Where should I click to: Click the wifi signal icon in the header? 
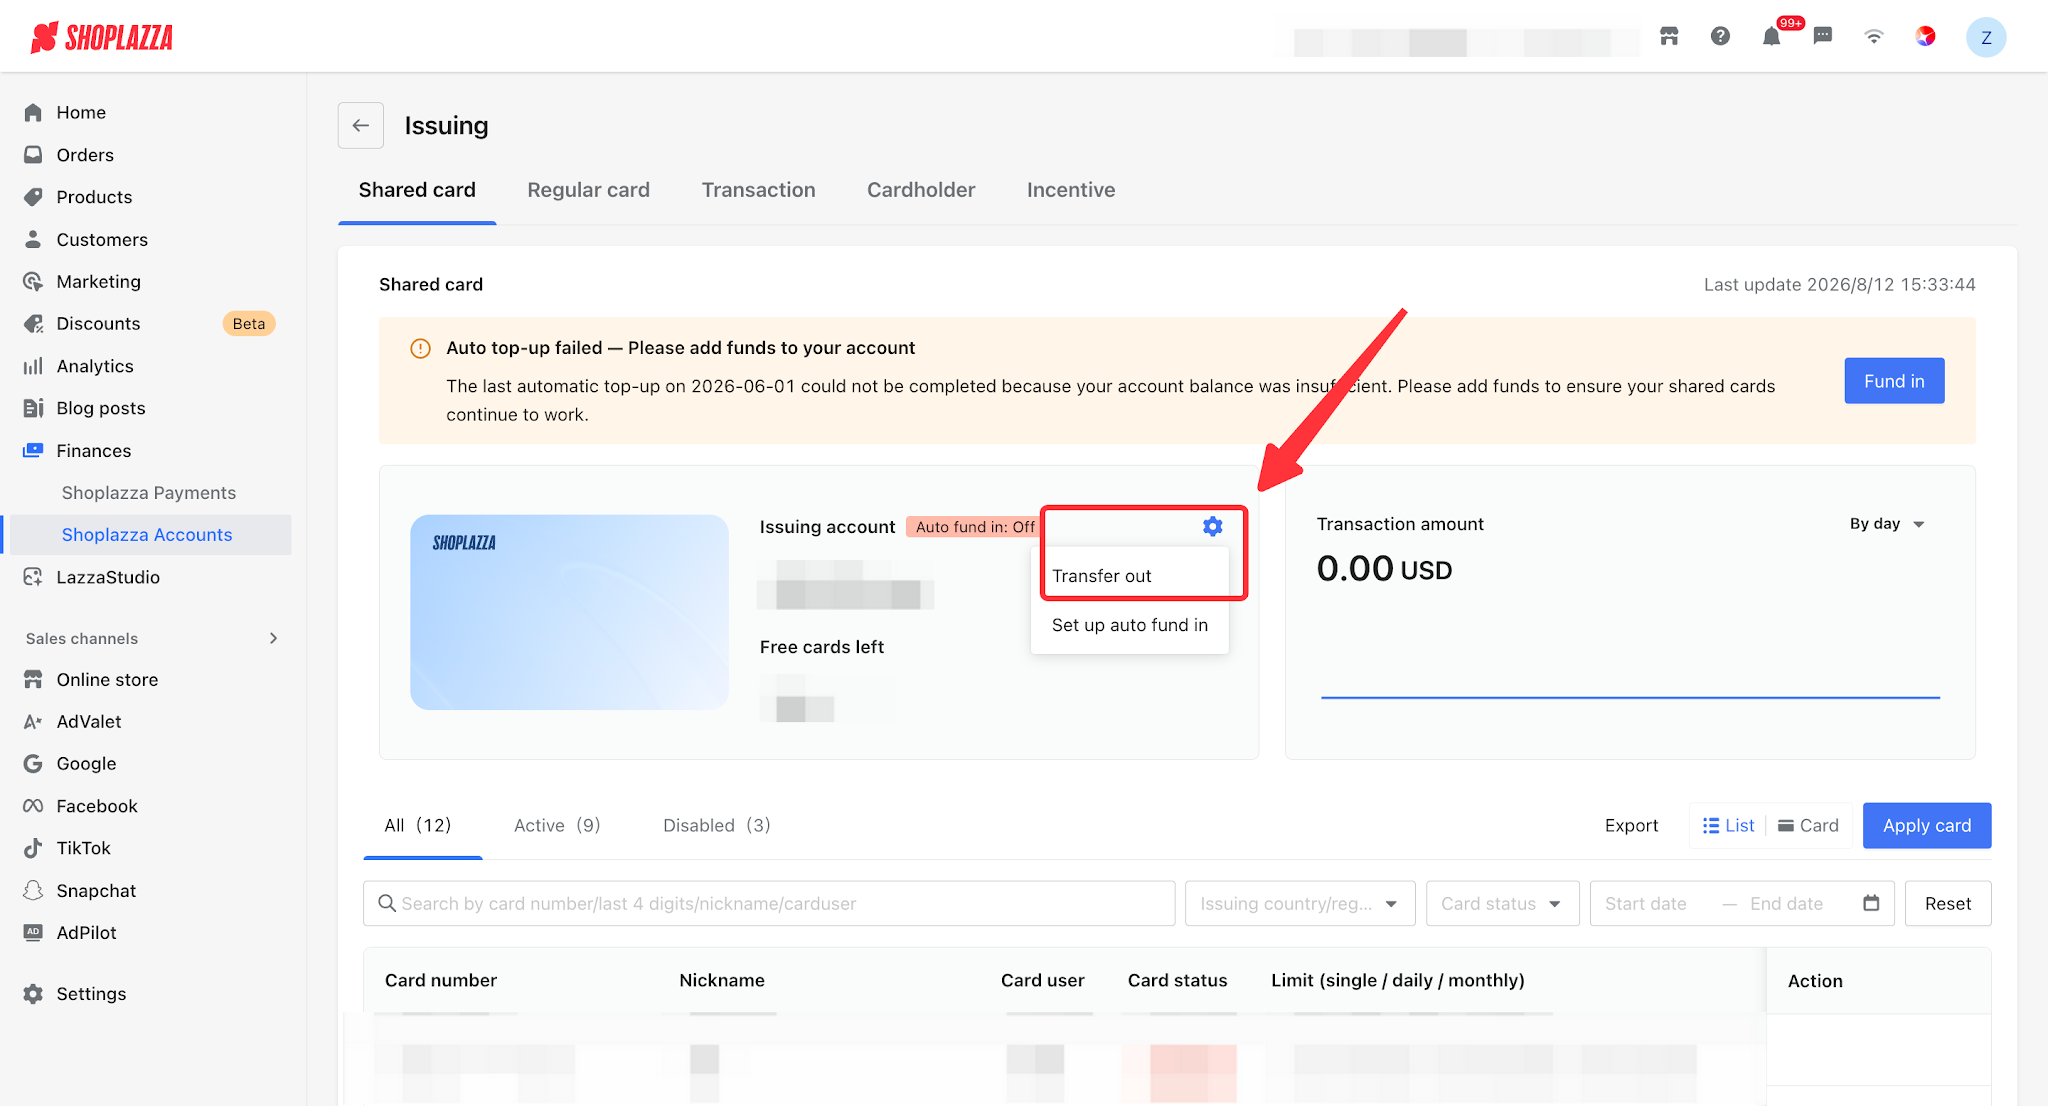click(1874, 37)
